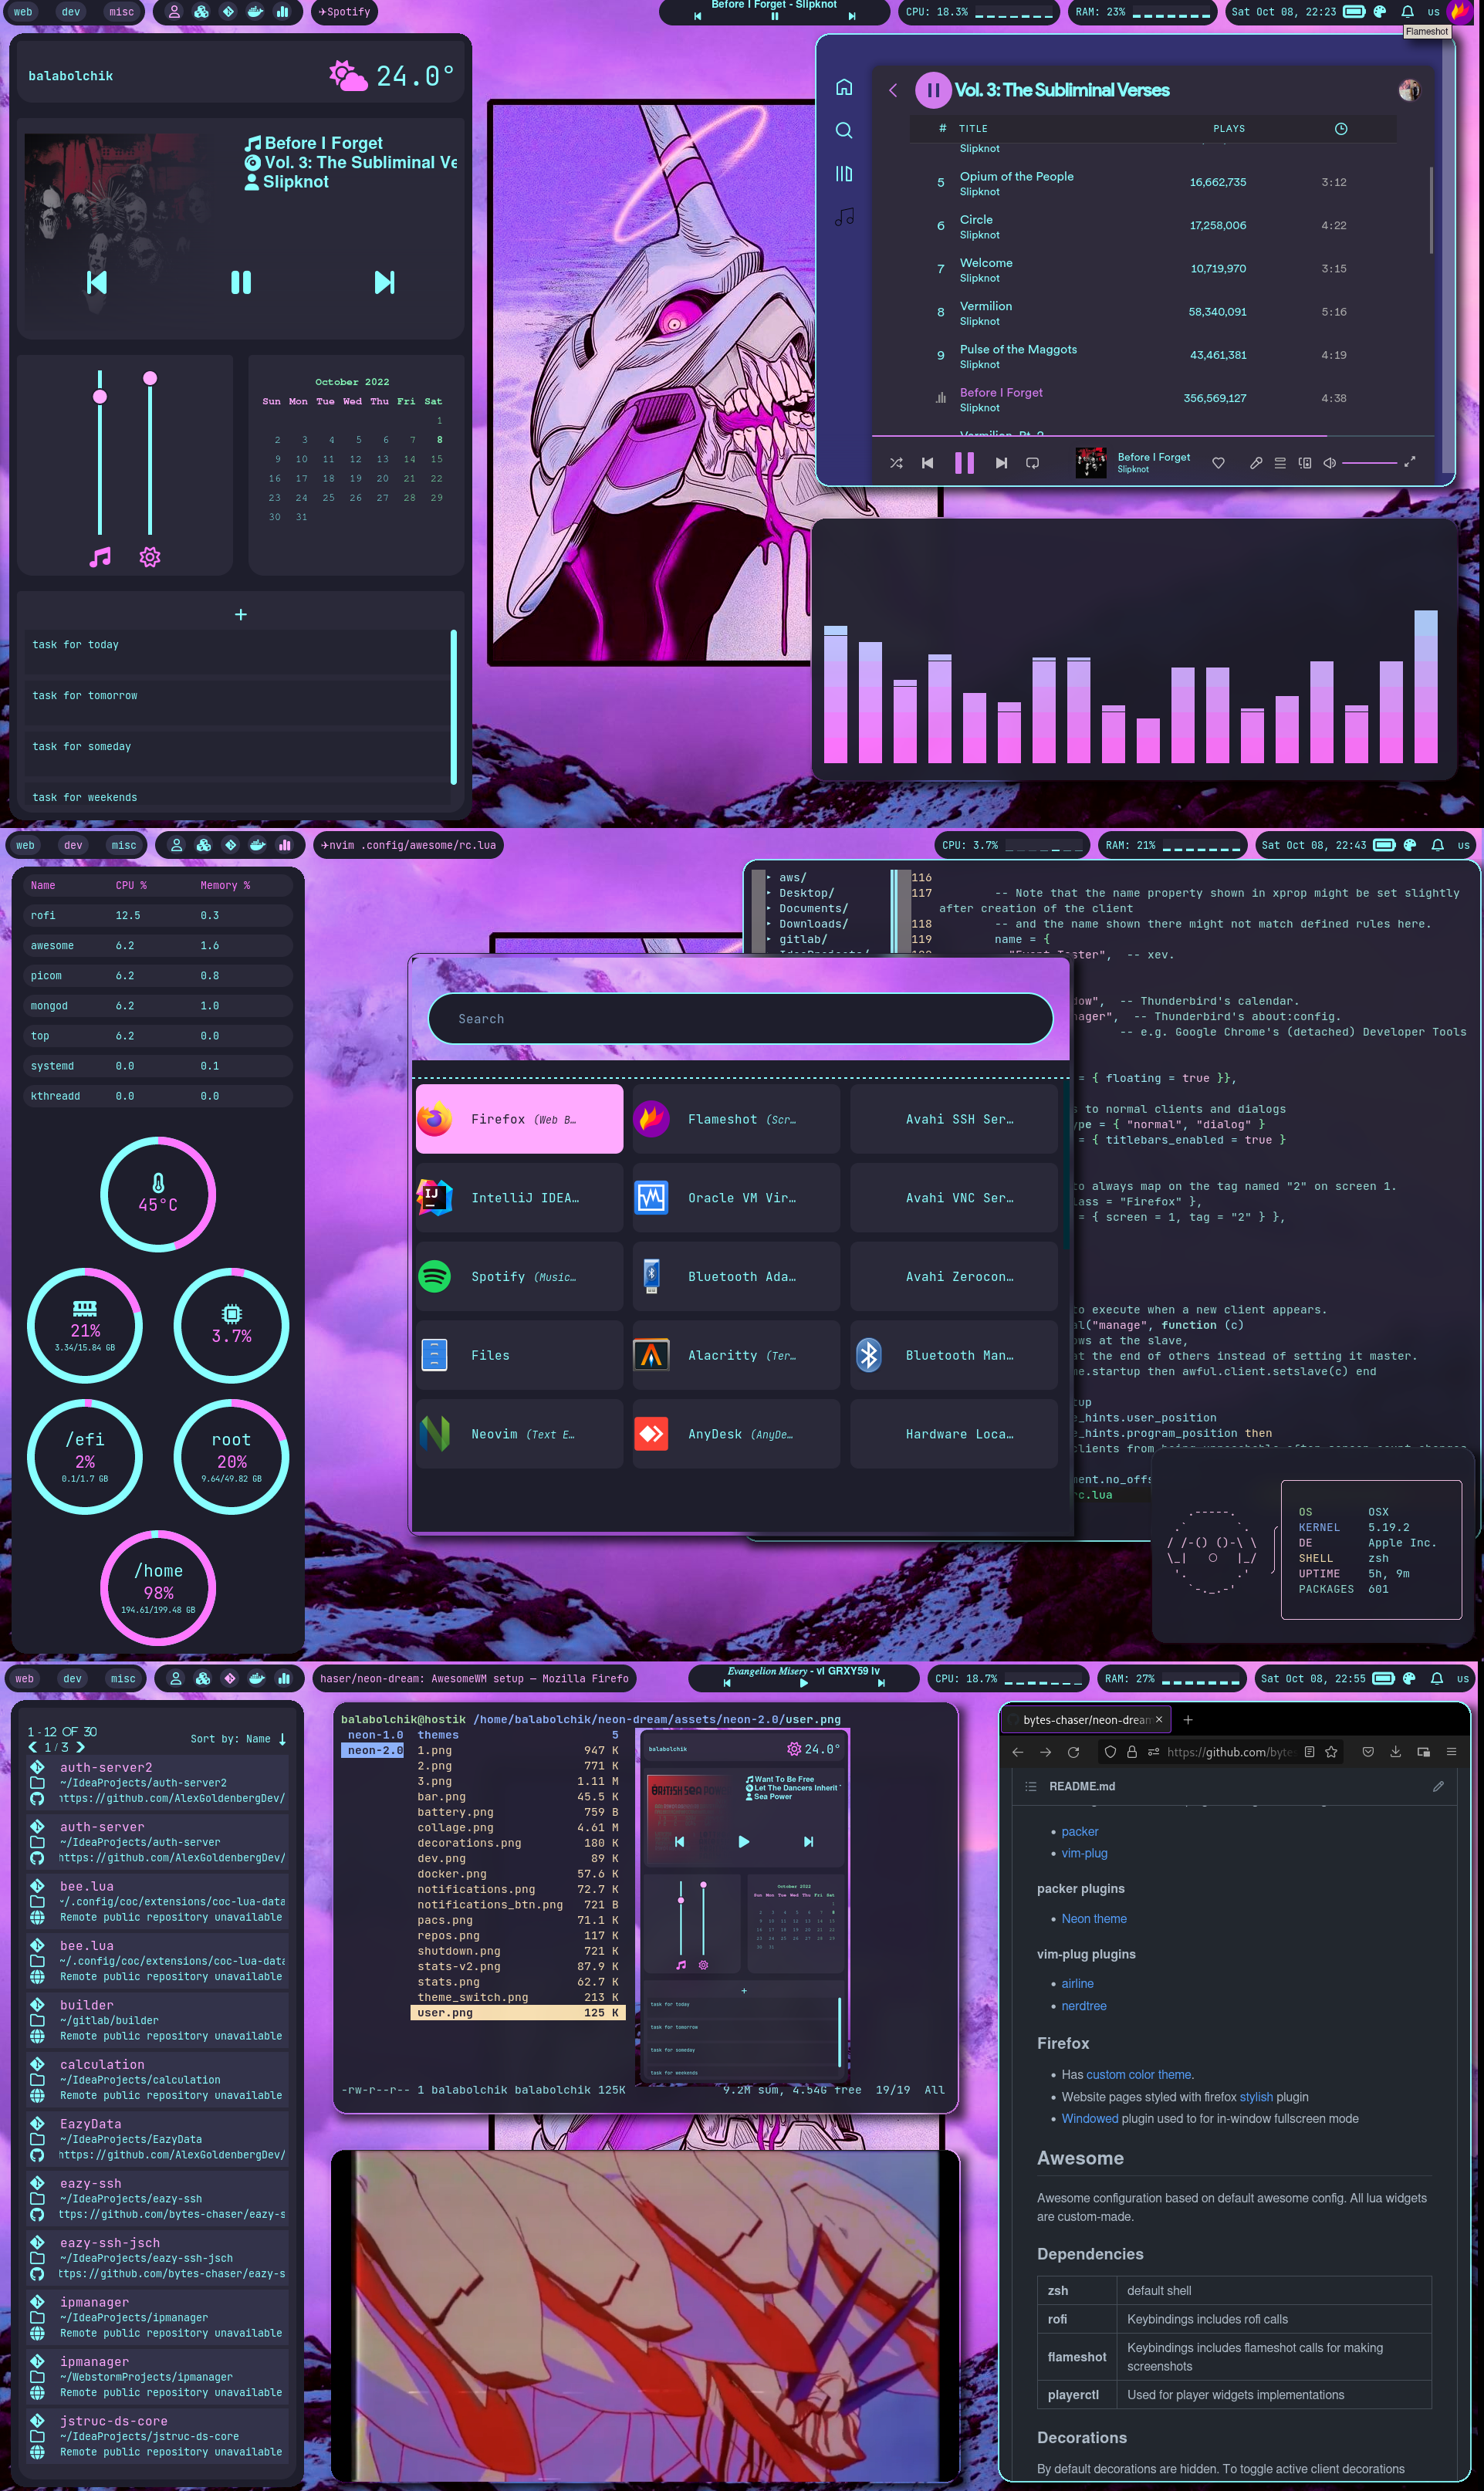Adjust the Spotify volume slider
1484x2491 pixels.
pyautogui.click(x=1369, y=463)
